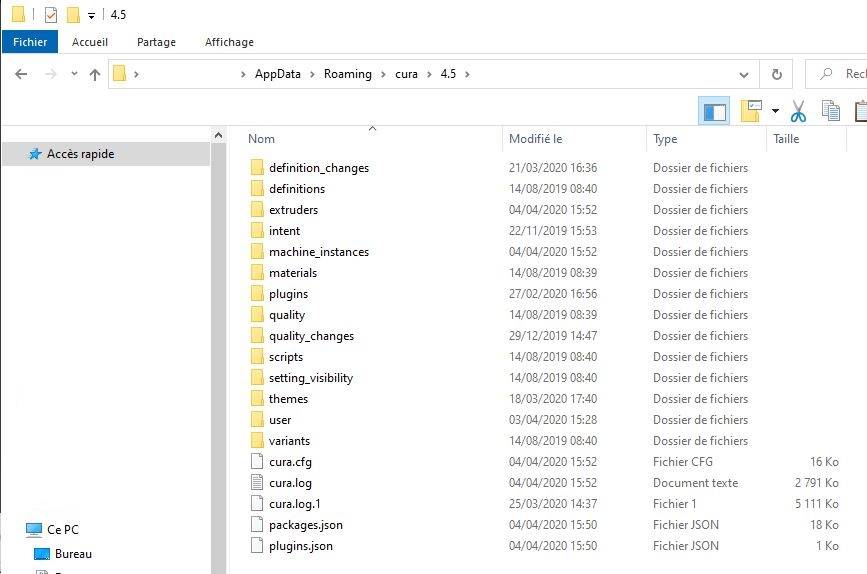This screenshot has height=574, width=867.
Task: Expand chevron after Roaming in breadcrumb
Action: point(383,75)
